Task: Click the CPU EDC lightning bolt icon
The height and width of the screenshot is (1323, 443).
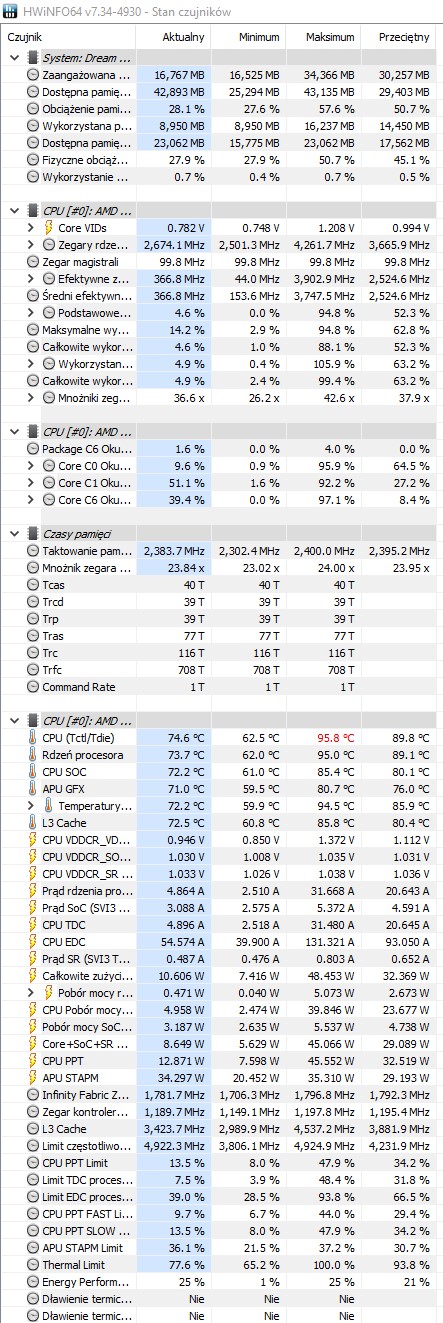Action: 32,942
